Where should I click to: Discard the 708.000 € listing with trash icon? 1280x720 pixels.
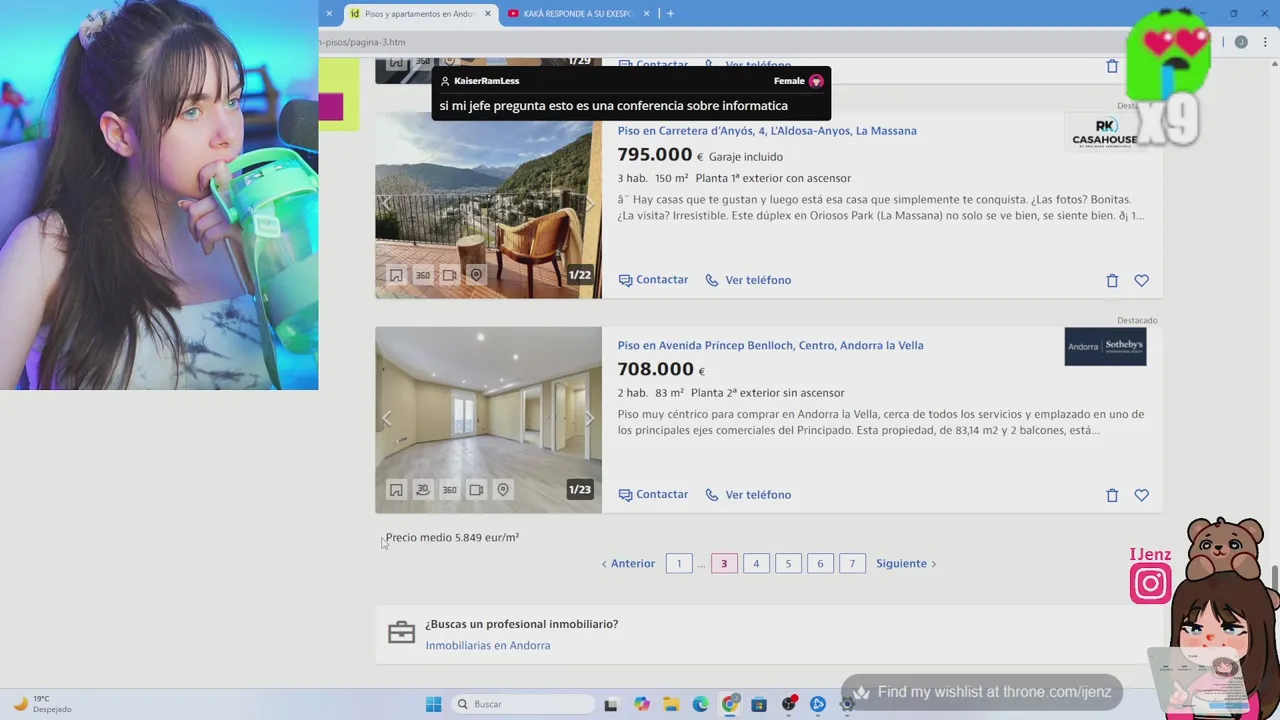coord(1112,495)
